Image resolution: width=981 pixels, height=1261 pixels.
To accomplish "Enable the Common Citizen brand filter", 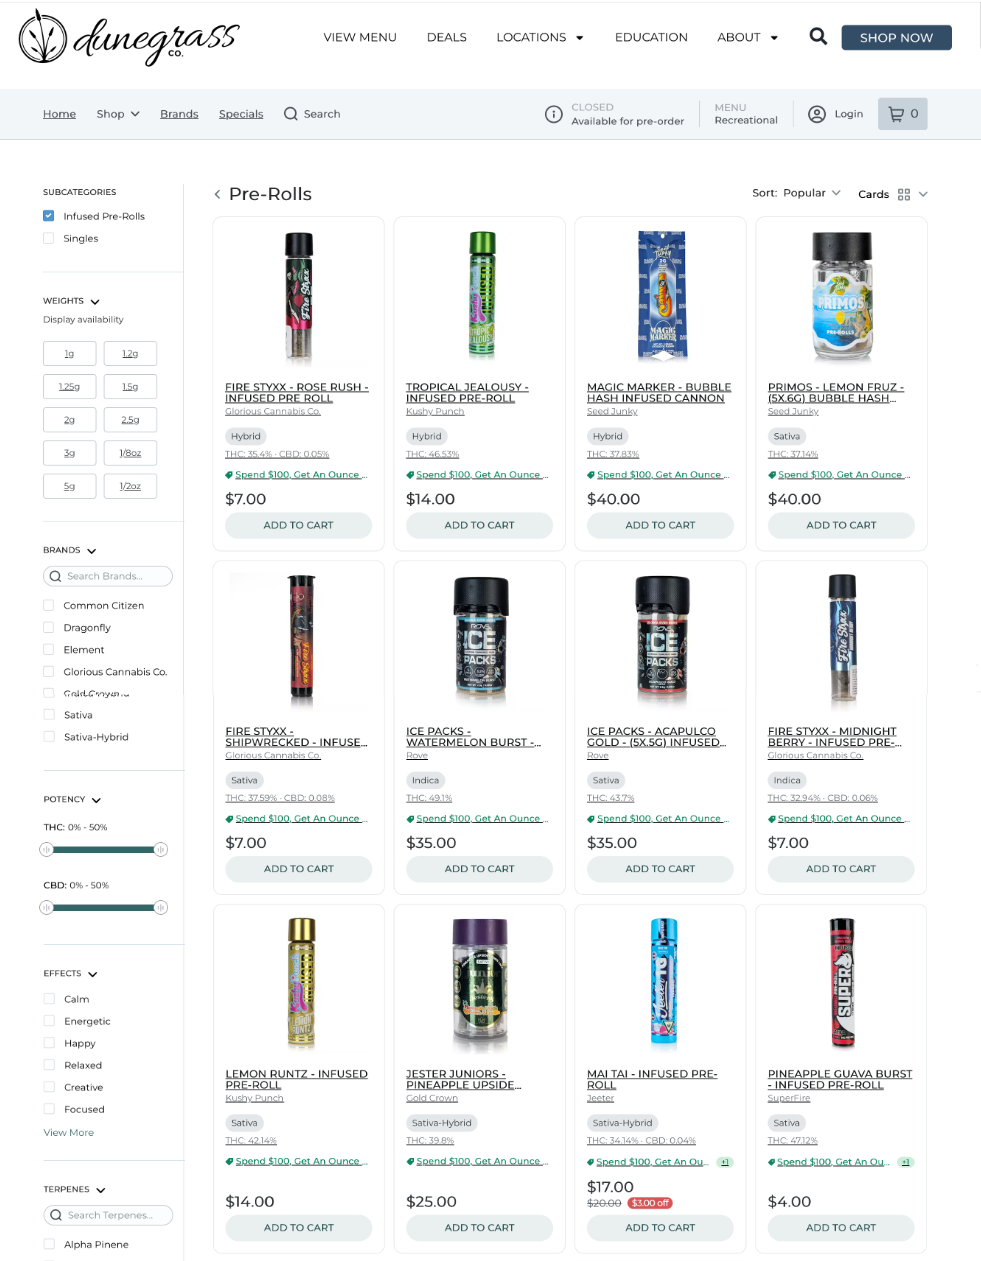I will click(x=48, y=605).
